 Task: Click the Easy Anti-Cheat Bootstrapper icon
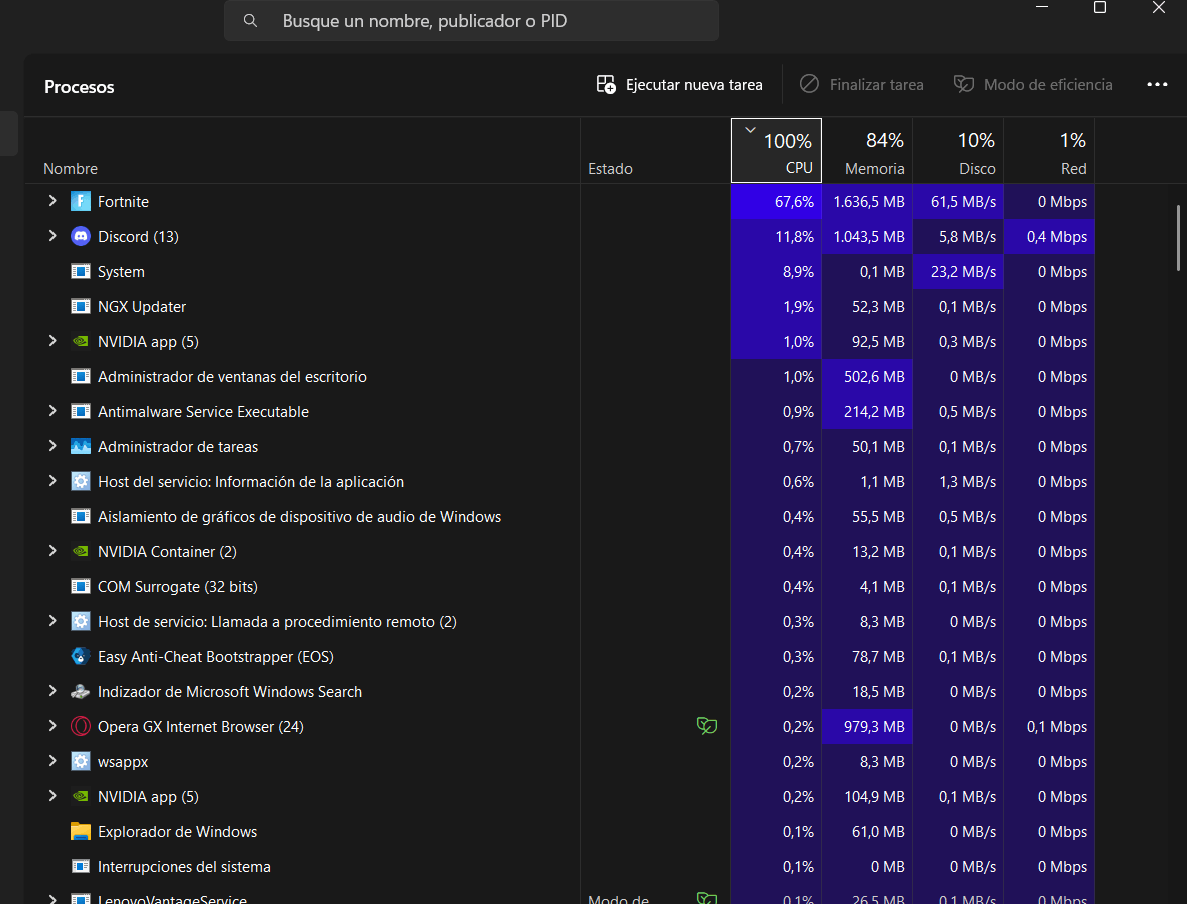(80, 656)
